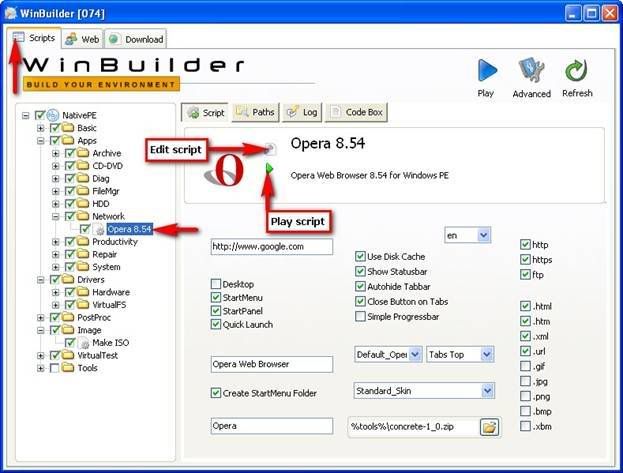The image size is (623, 473).
Task: Click the Opera logo image
Action: (225, 170)
